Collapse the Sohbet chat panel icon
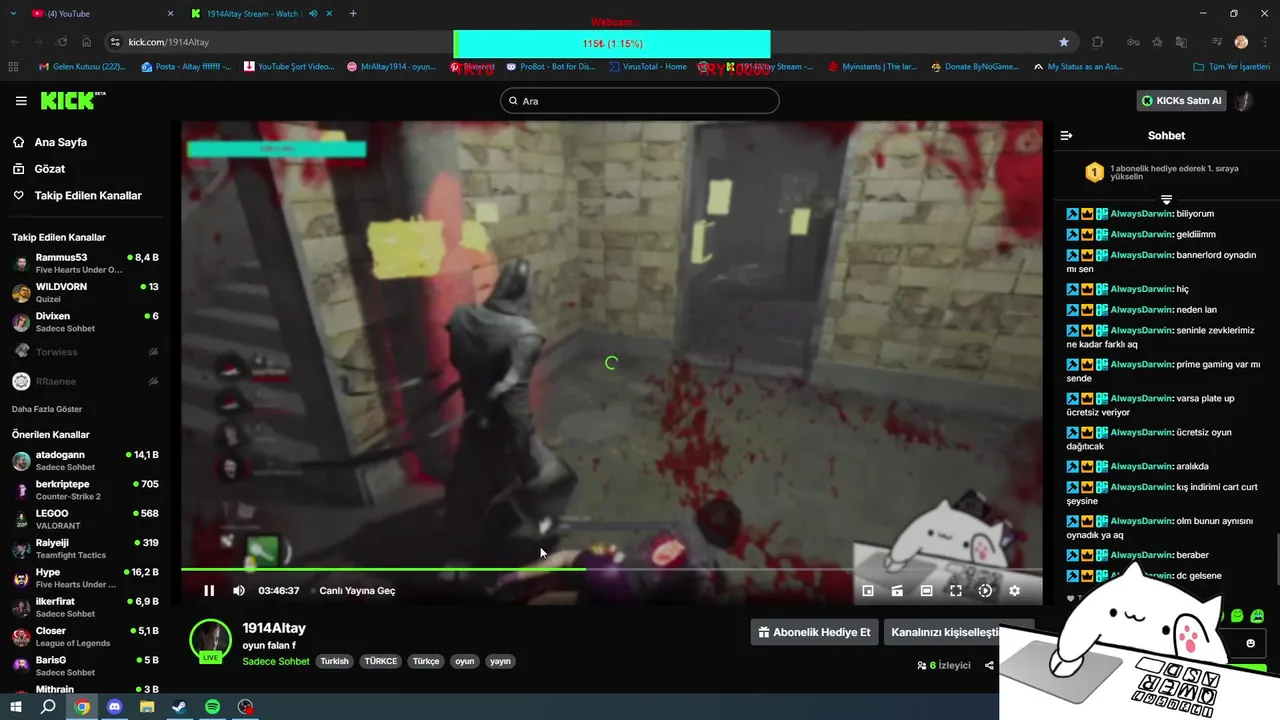The image size is (1280, 720). click(1066, 135)
